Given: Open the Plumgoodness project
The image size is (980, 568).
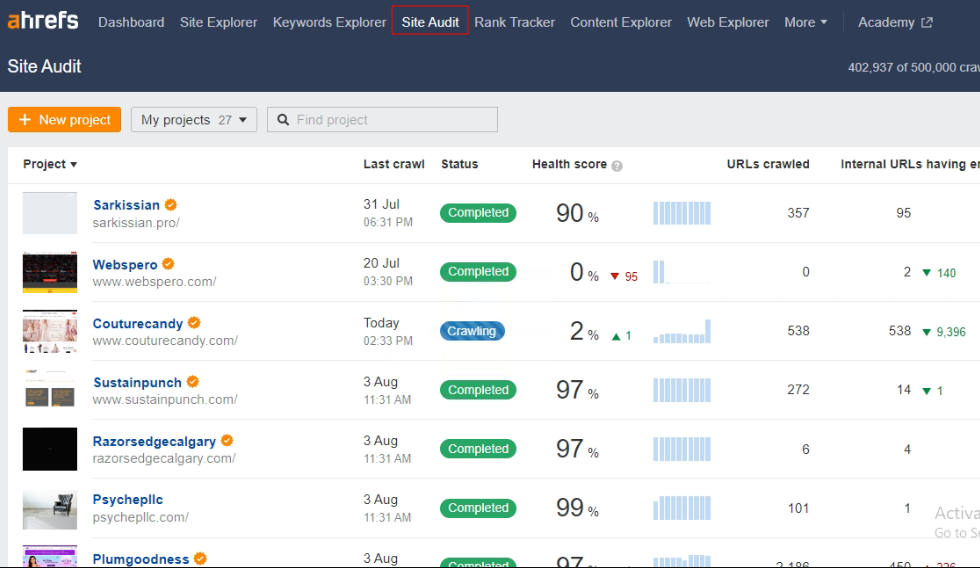Looking at the screenshot, I should [x=141, y=559].
